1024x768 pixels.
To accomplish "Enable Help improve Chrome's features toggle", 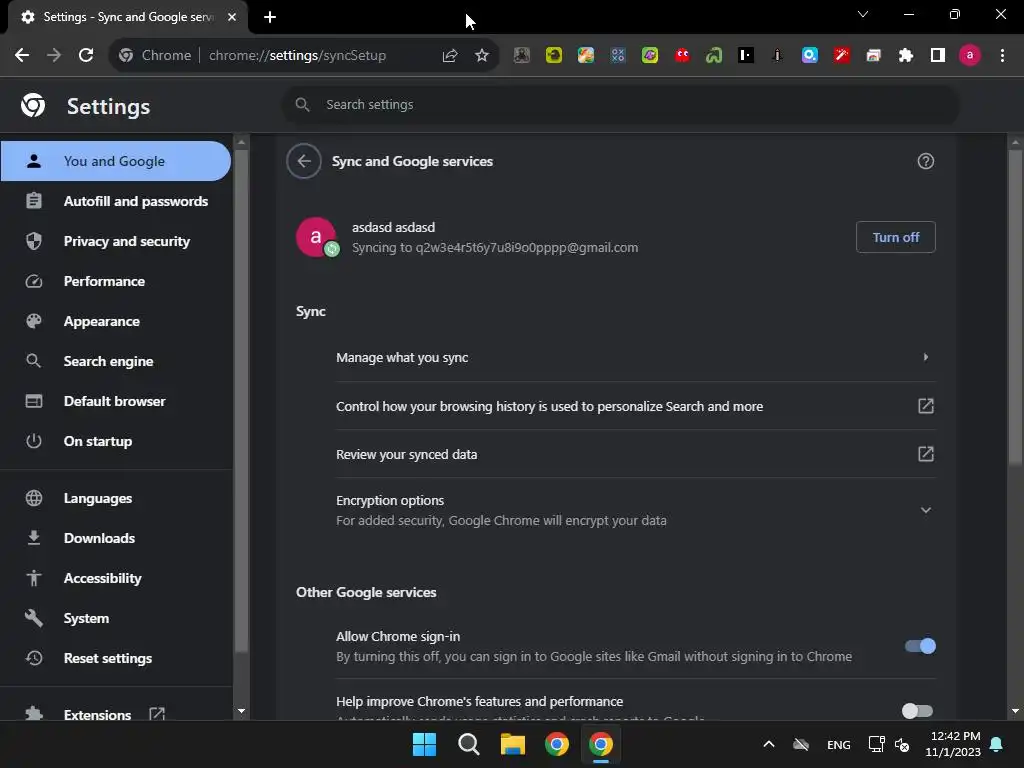I will pyautogui.click(x=917, y=711).
